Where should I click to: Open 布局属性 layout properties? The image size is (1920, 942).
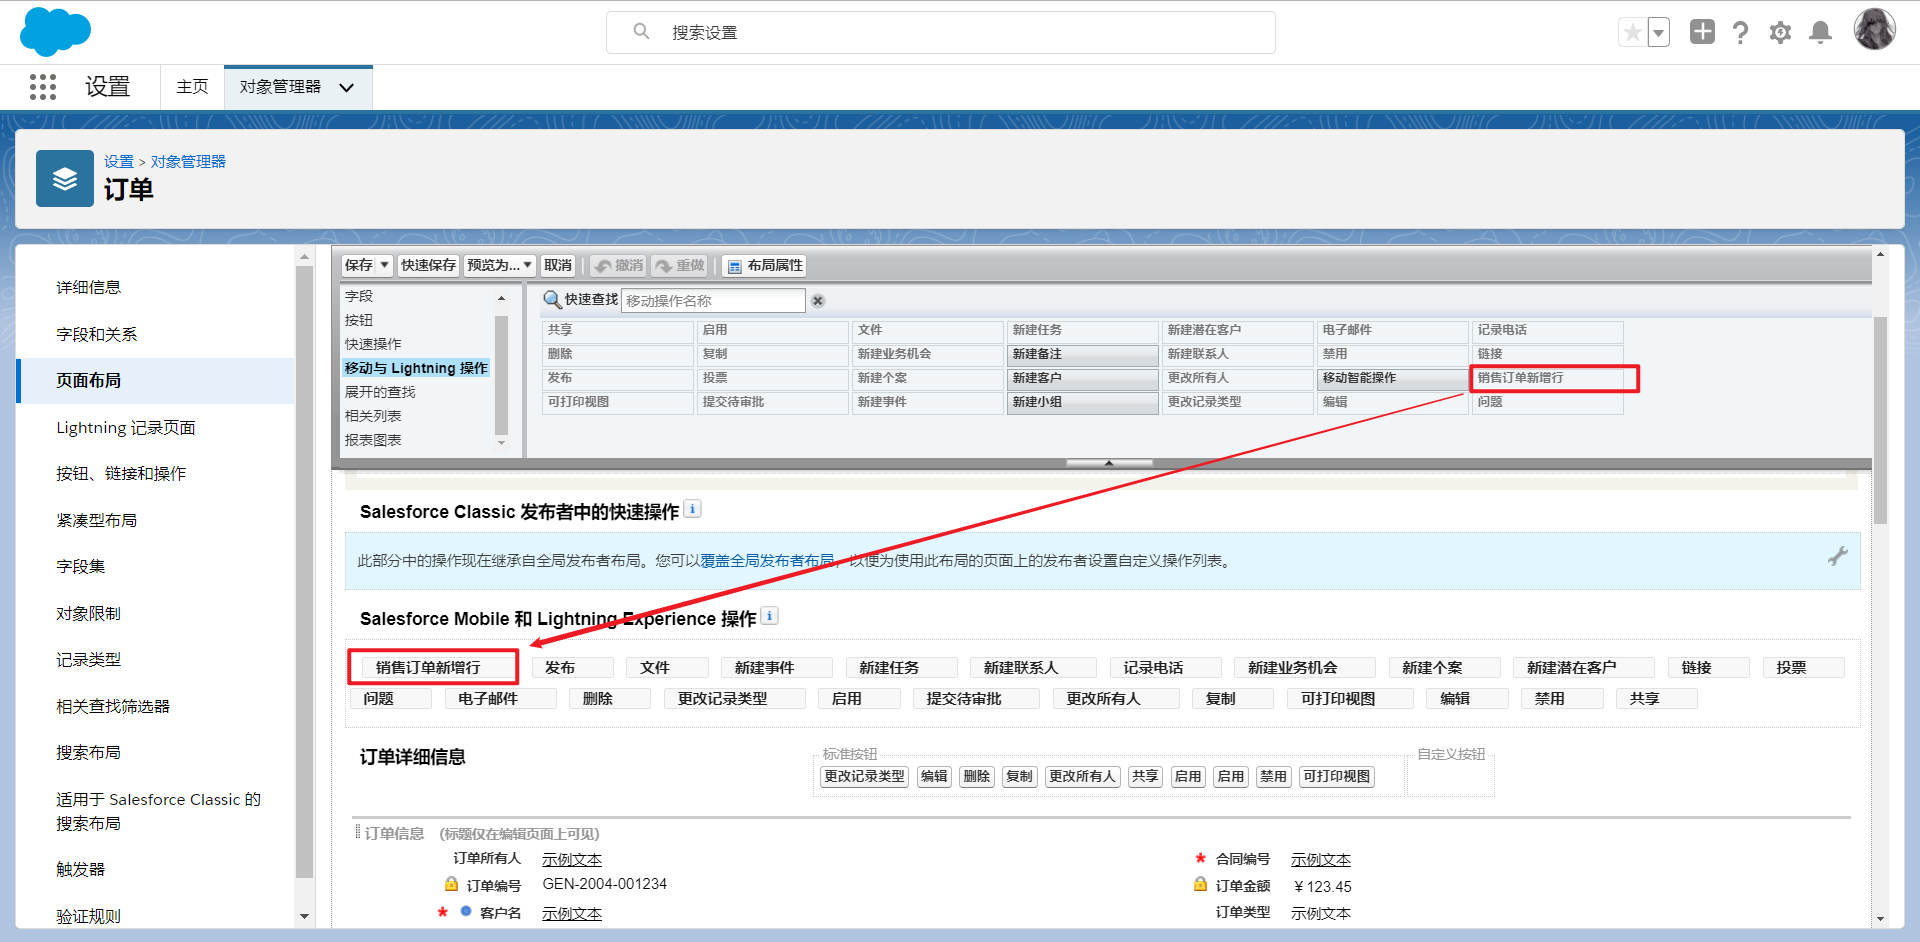pyautogui.click(x=765, y=266)
